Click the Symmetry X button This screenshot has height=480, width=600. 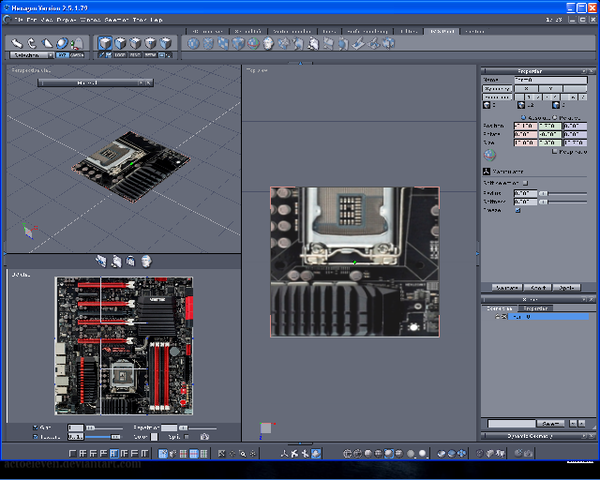pos(526,88)
